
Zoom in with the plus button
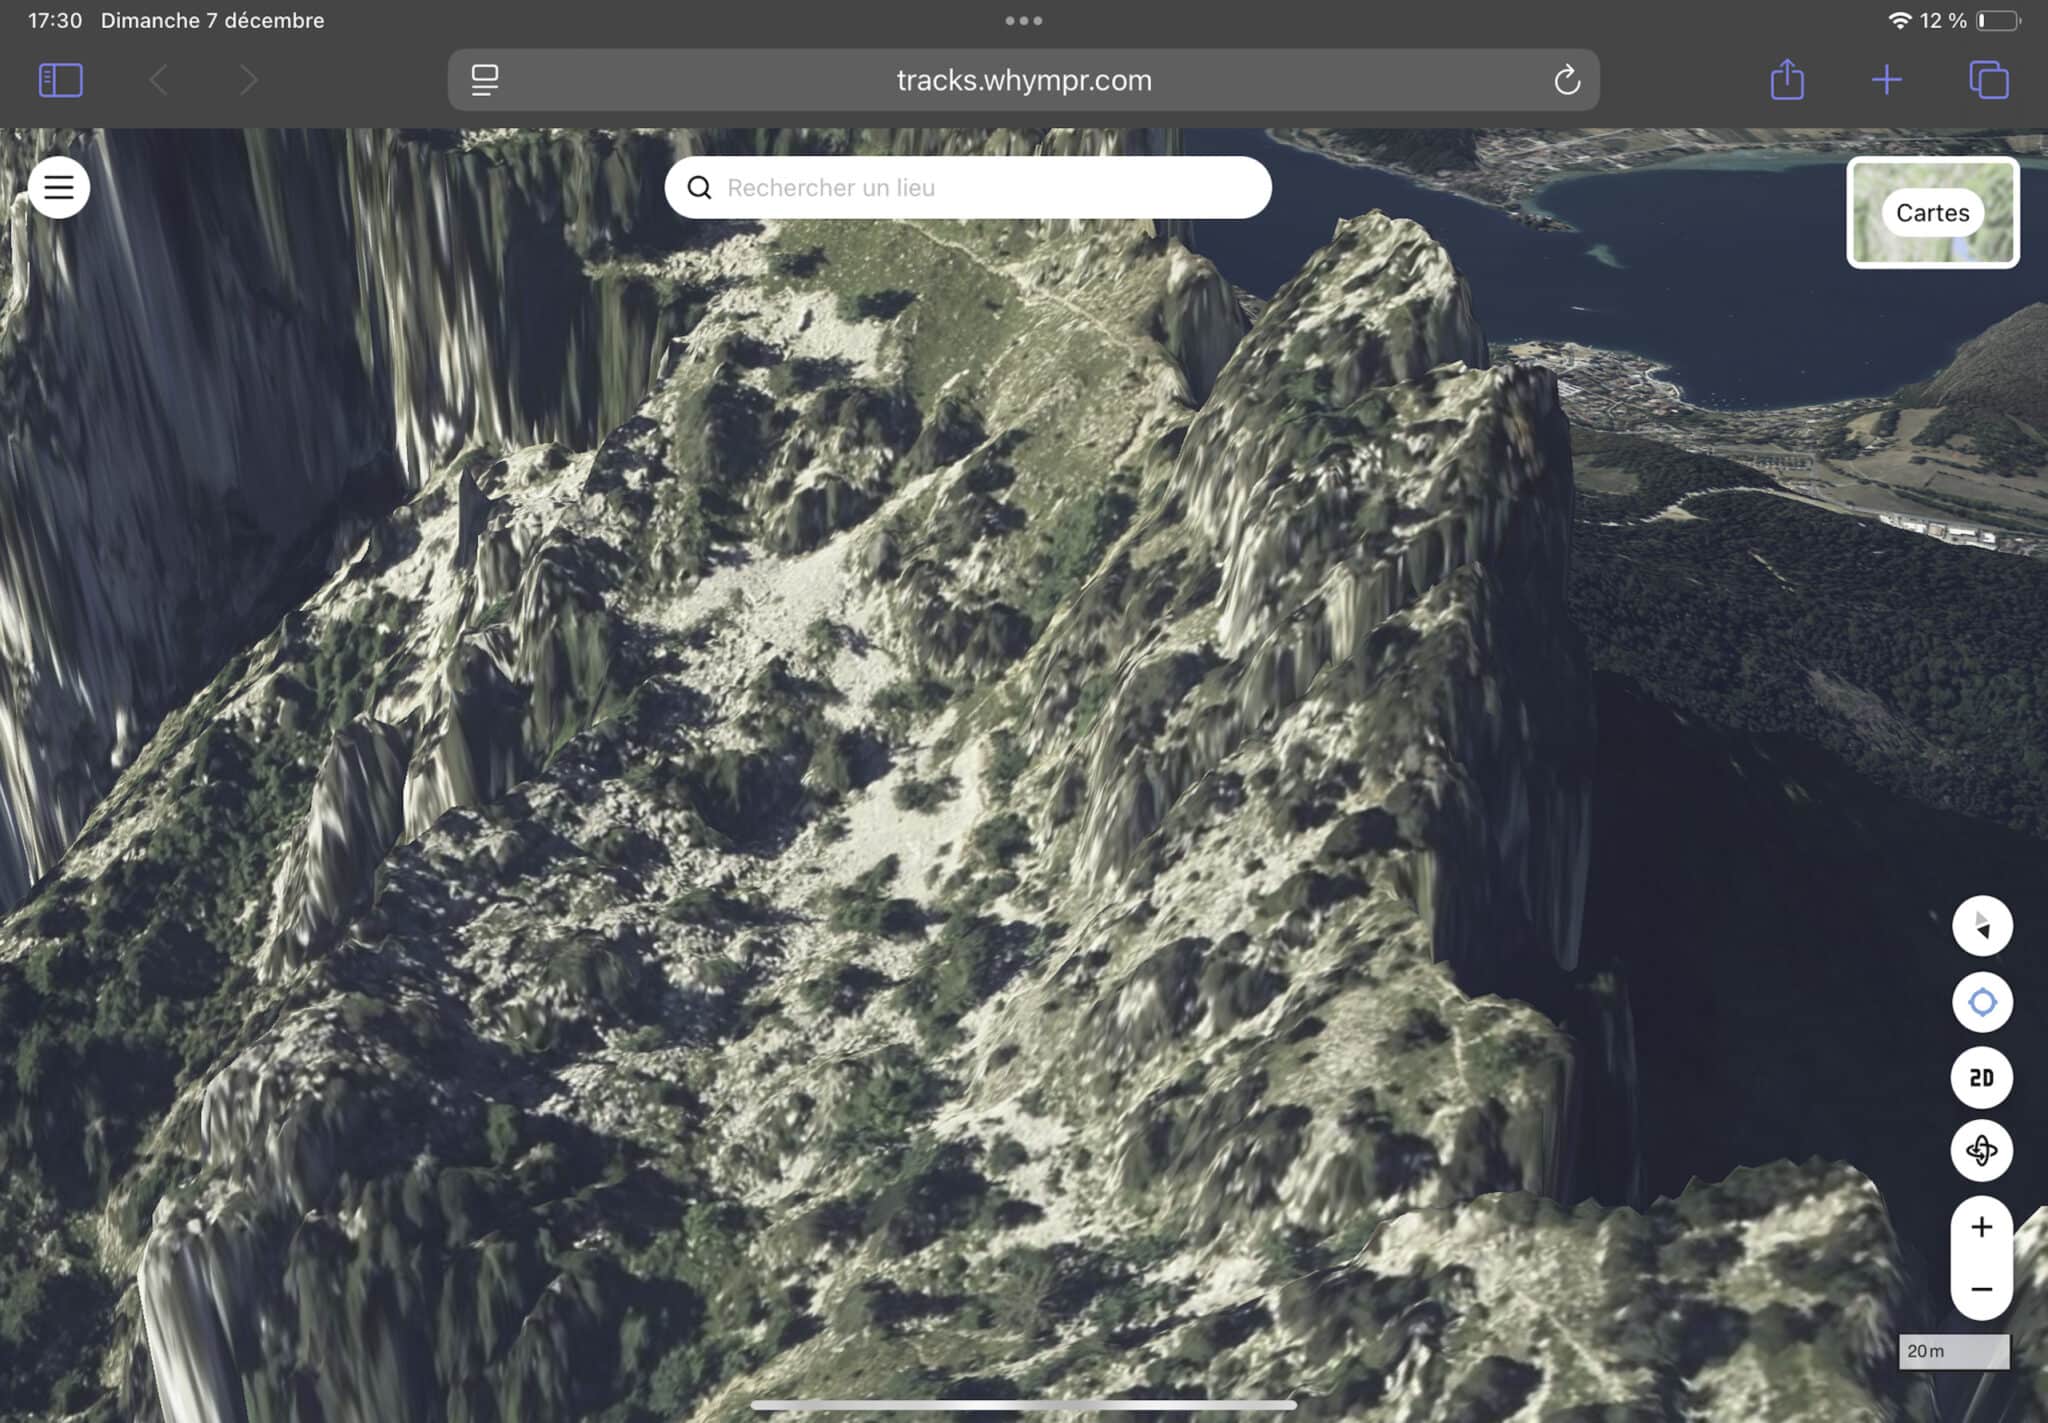tap(1981, 1227)
